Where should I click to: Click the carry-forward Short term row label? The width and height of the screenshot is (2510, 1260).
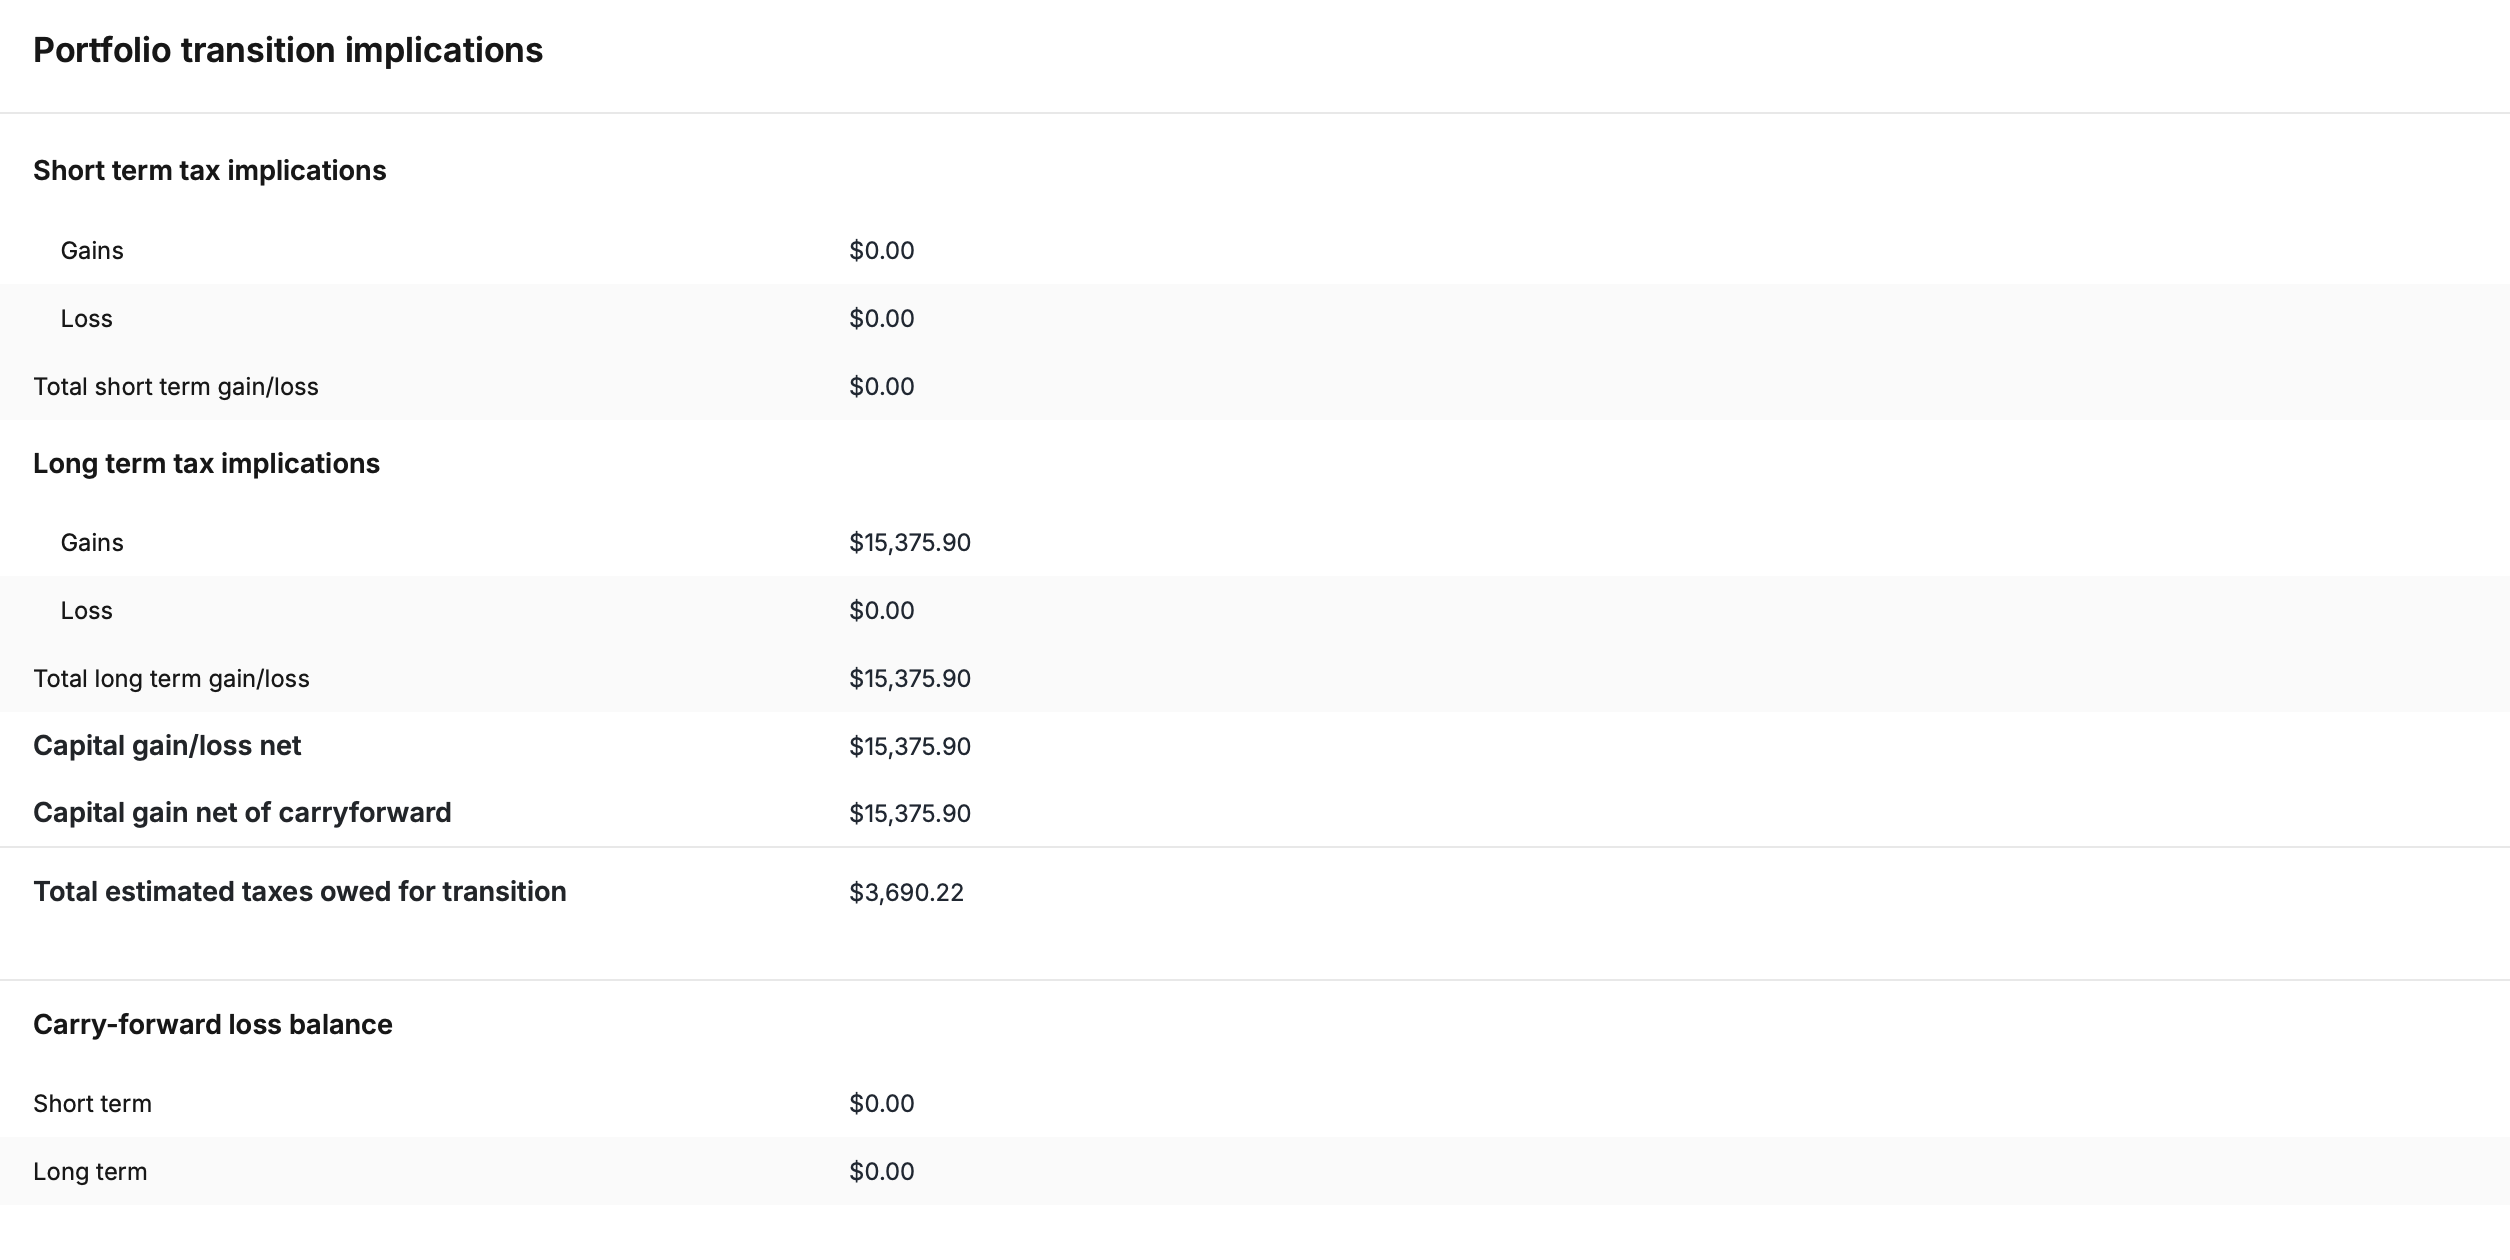92,1104
